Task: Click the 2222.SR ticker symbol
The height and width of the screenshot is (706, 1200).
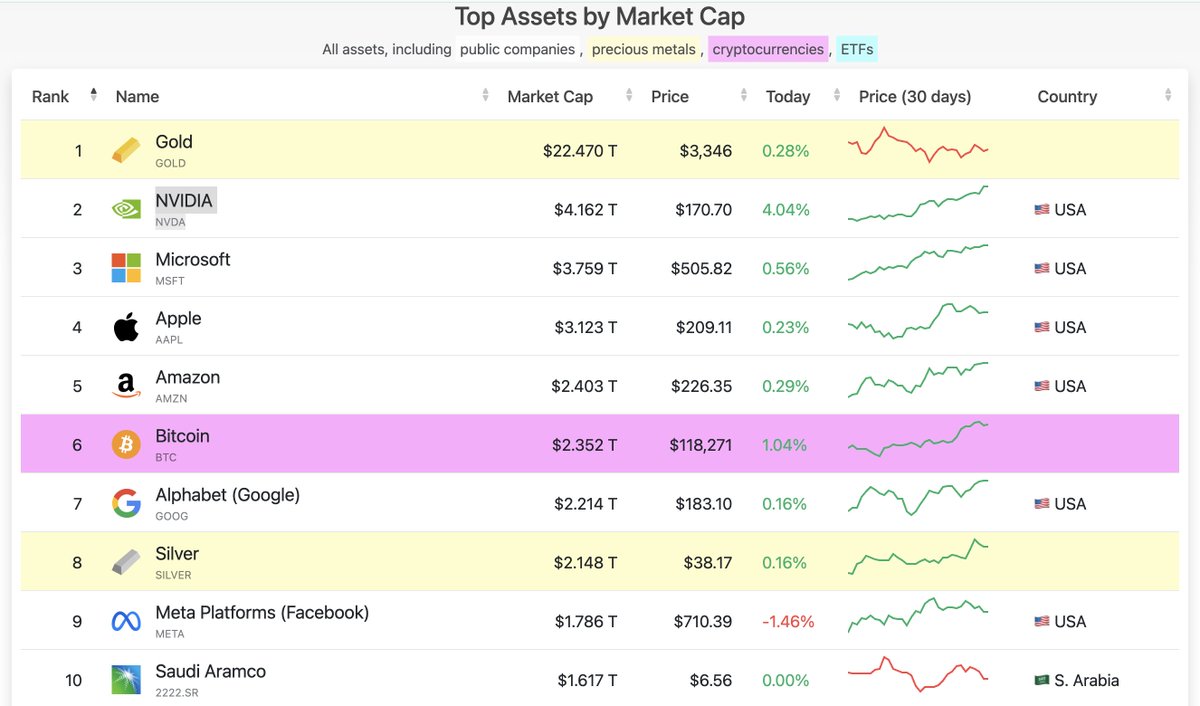Action: tap(177, 693)
